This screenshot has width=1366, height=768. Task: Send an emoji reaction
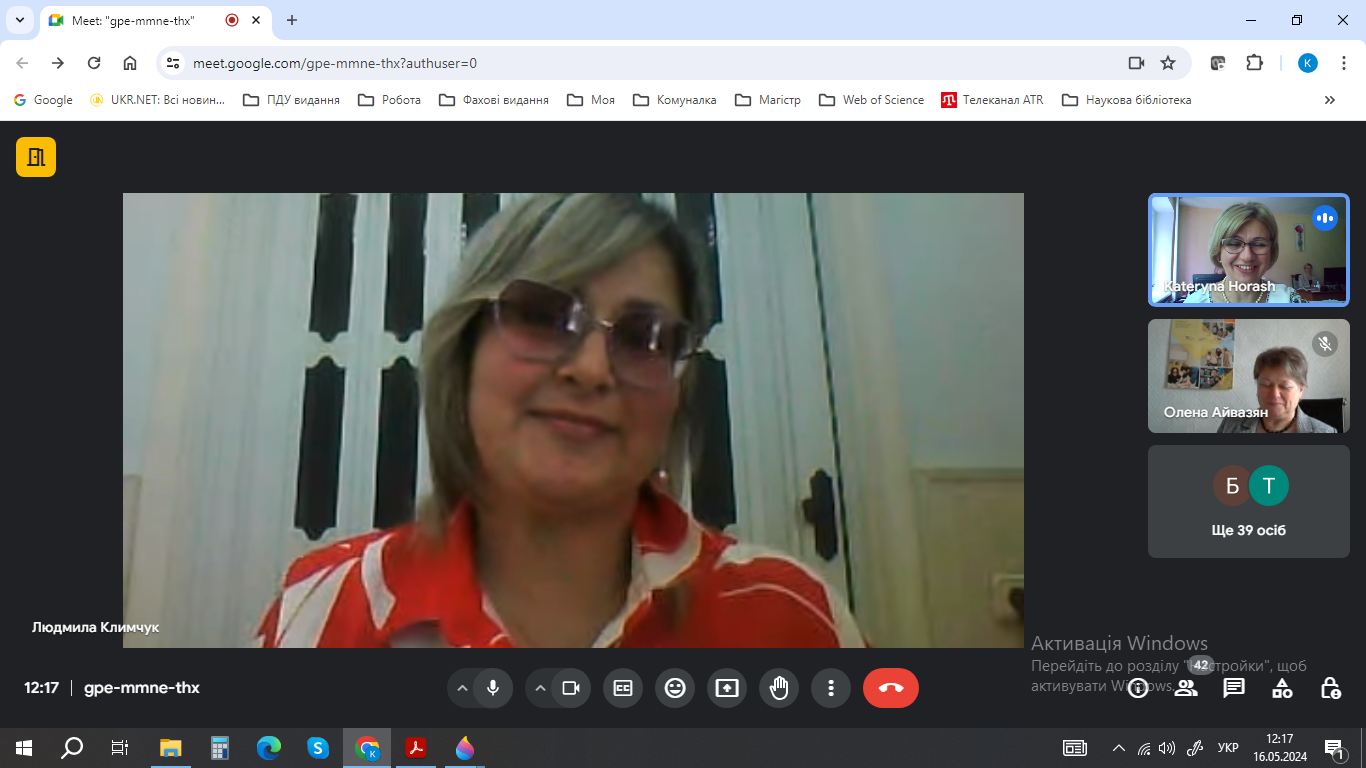675,688
